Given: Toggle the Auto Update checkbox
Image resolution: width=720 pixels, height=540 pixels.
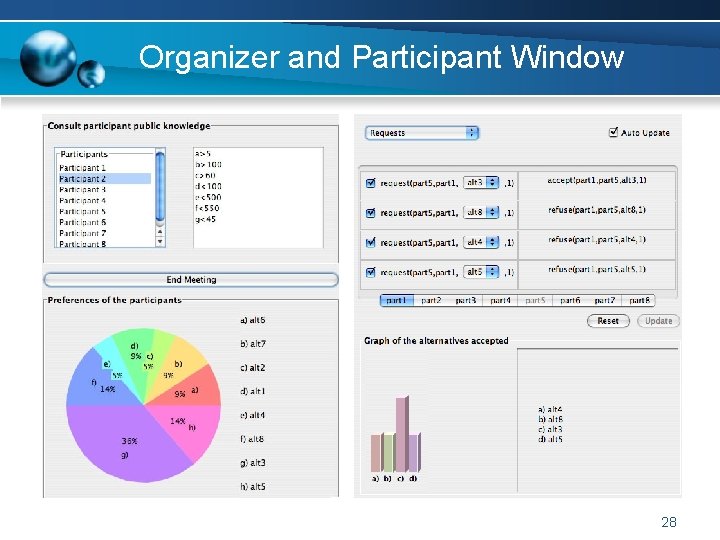Looking at the screenshot, I should point(613,132).
